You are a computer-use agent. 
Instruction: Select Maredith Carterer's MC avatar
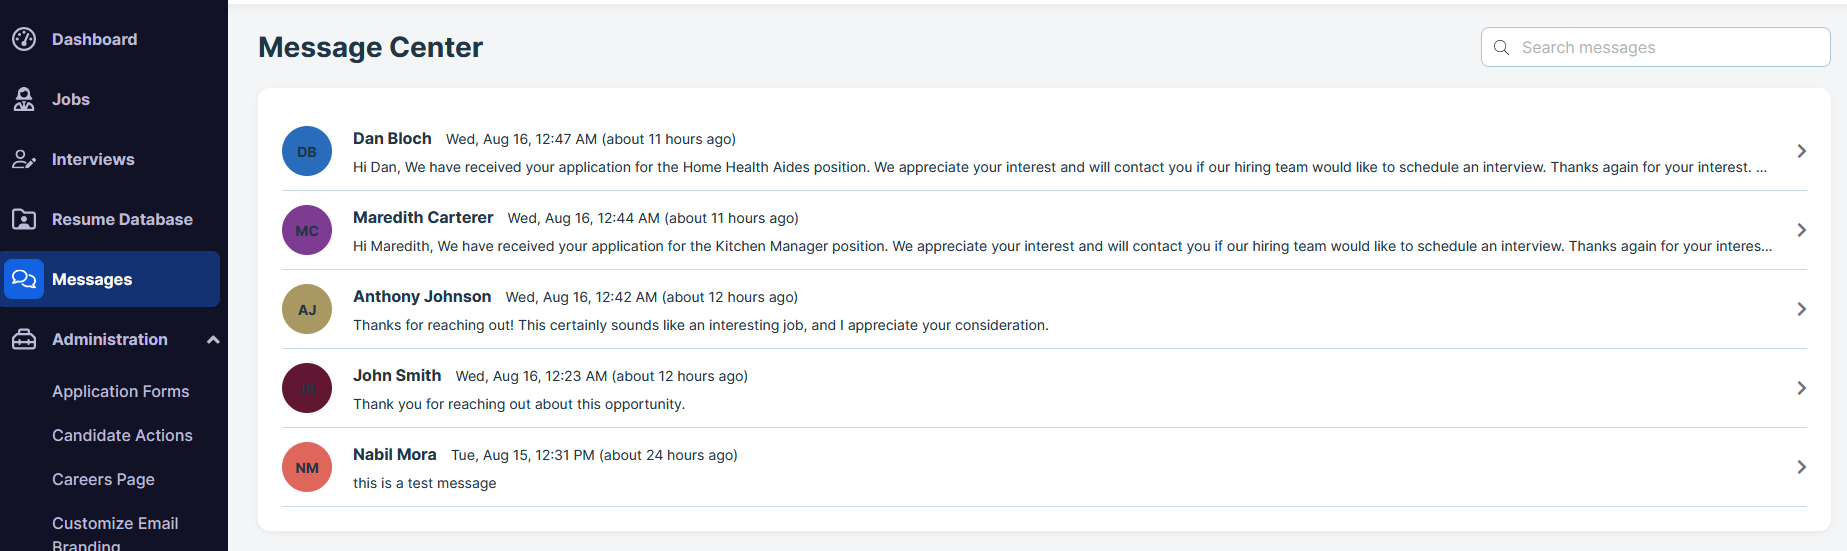(307, 230)
